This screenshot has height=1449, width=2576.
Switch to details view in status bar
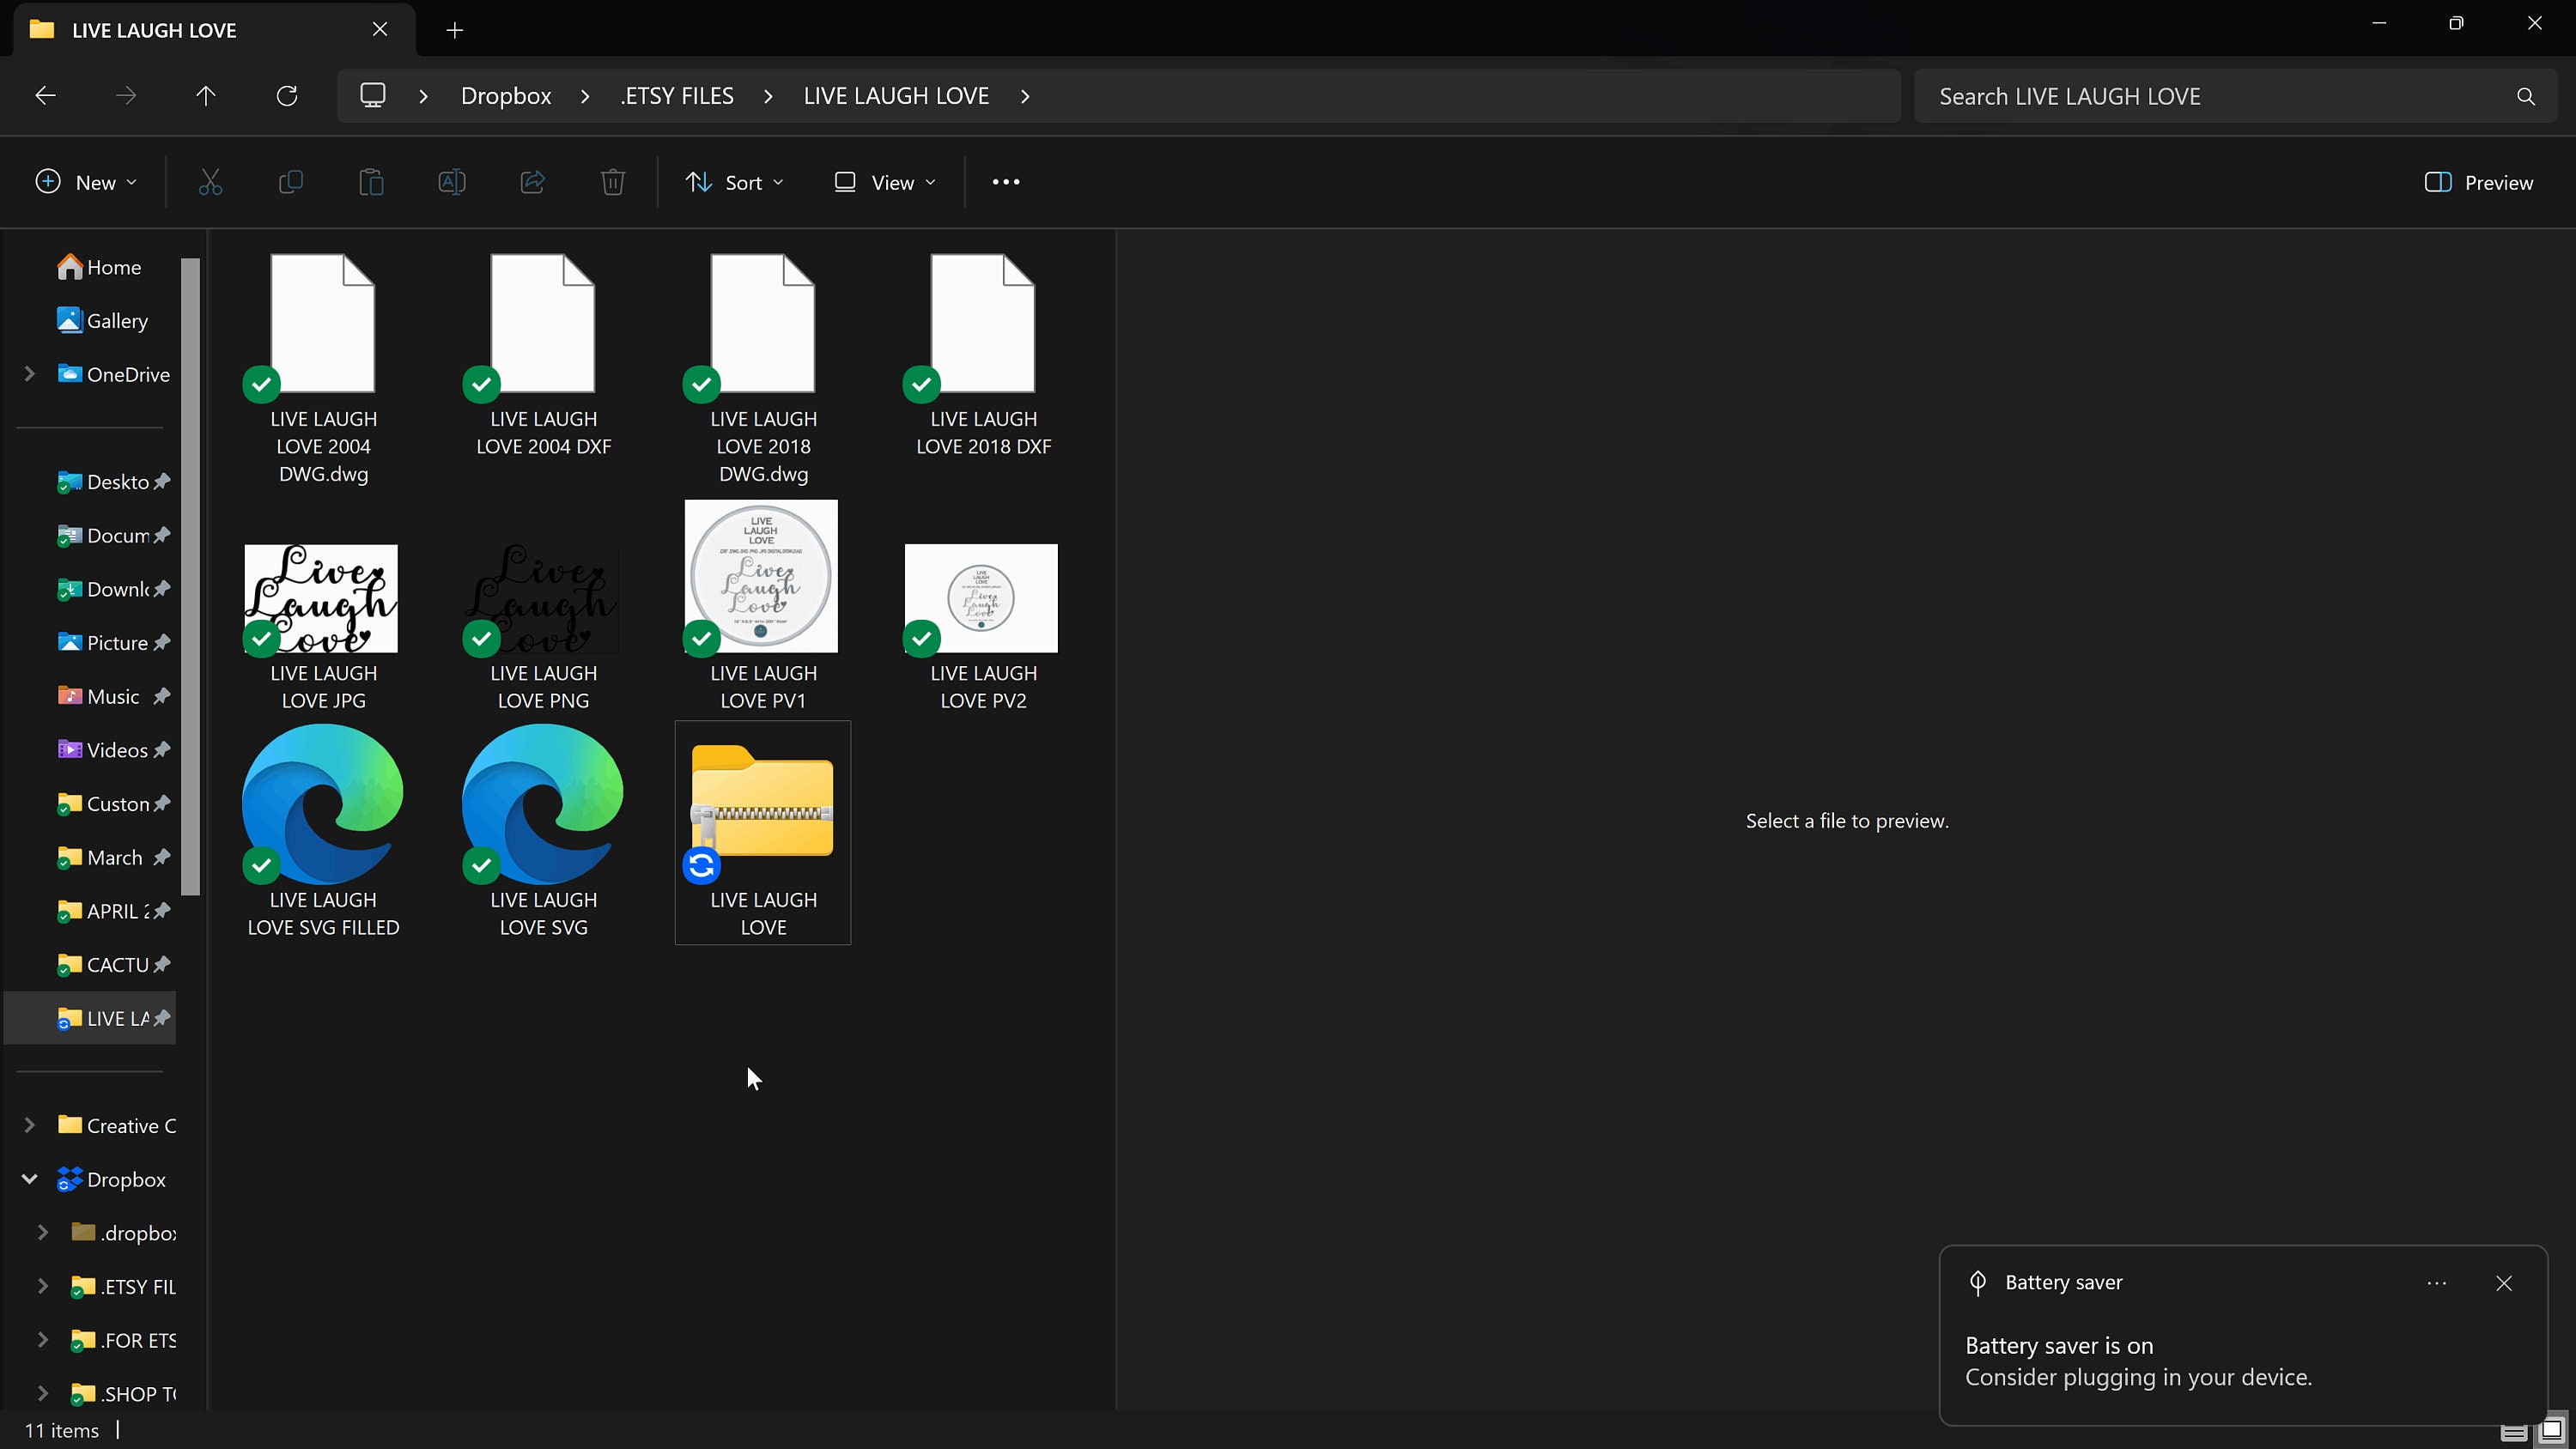[2514, 1431]
